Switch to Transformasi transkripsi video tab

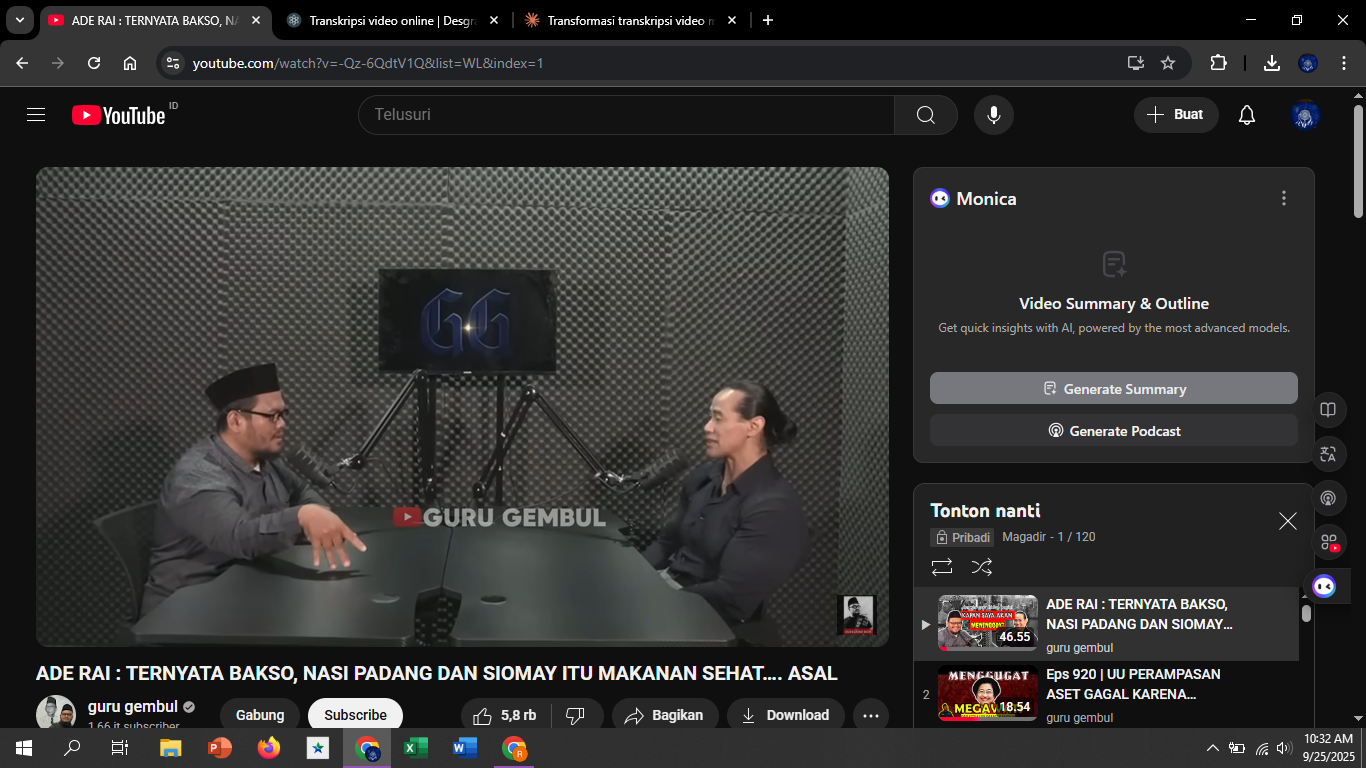coord(628,20)
